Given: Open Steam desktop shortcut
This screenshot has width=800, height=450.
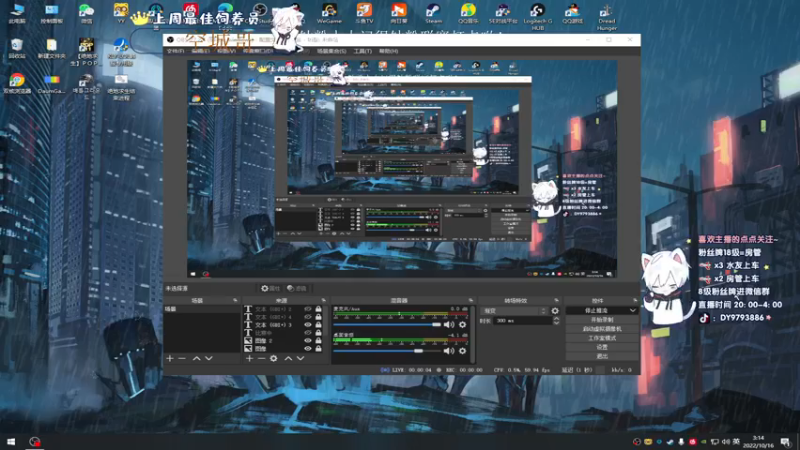Looking at the screenshot, I should click(x=433, y=14).
